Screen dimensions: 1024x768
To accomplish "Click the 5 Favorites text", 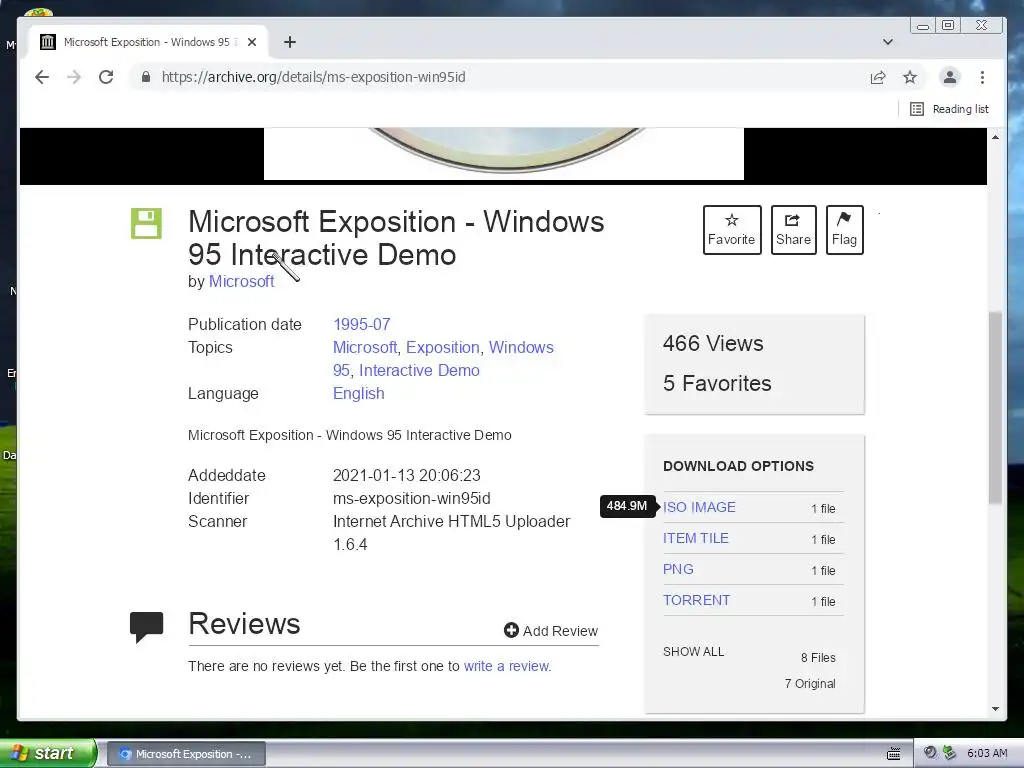I will [x=717, y=383].
